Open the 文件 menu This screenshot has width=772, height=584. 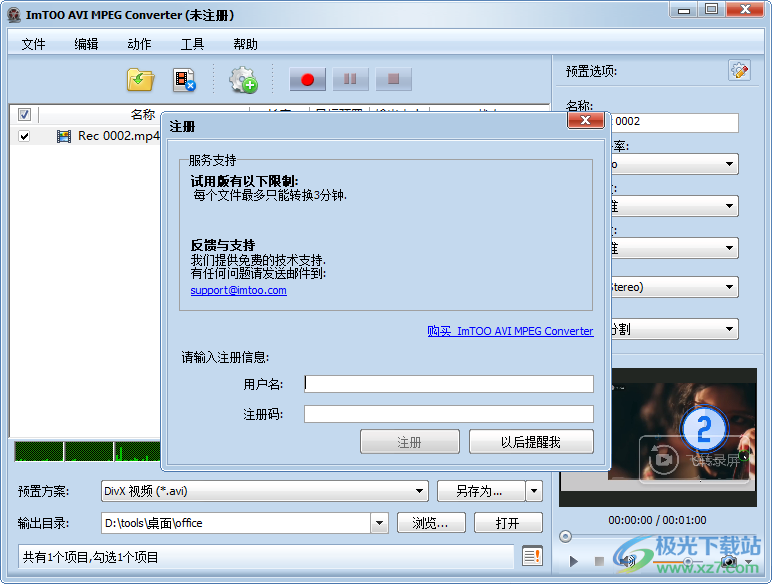pos(33,44)
